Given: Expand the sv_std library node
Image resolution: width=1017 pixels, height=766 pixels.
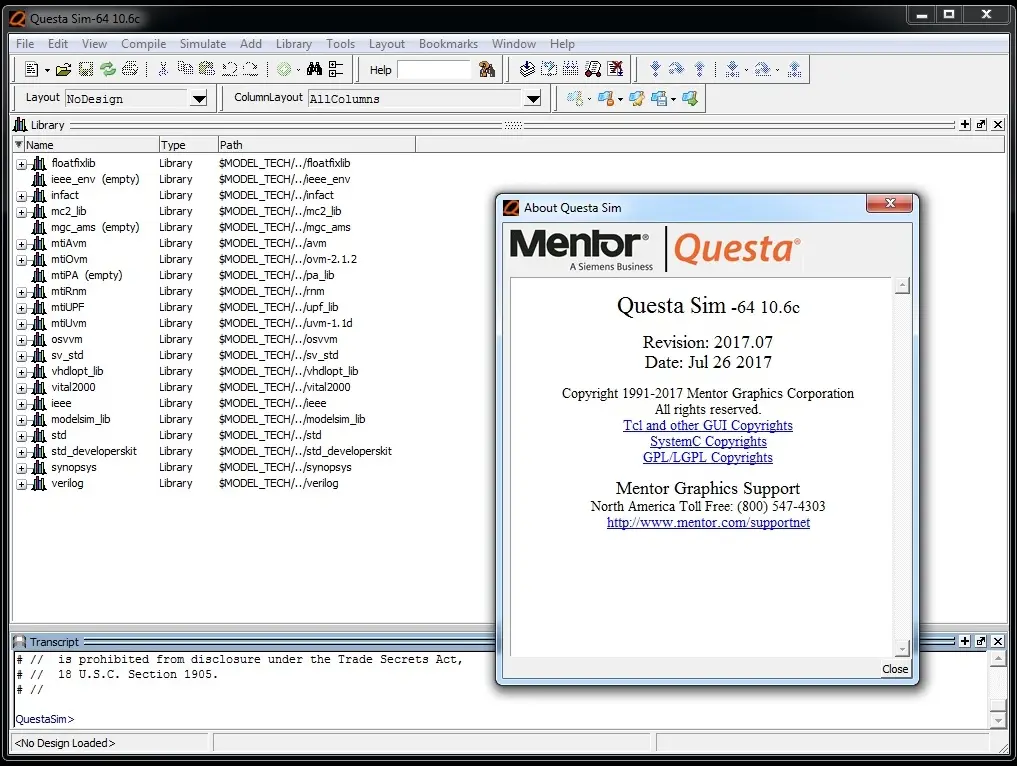Looking at the screenshot, I should pos(21,356).
